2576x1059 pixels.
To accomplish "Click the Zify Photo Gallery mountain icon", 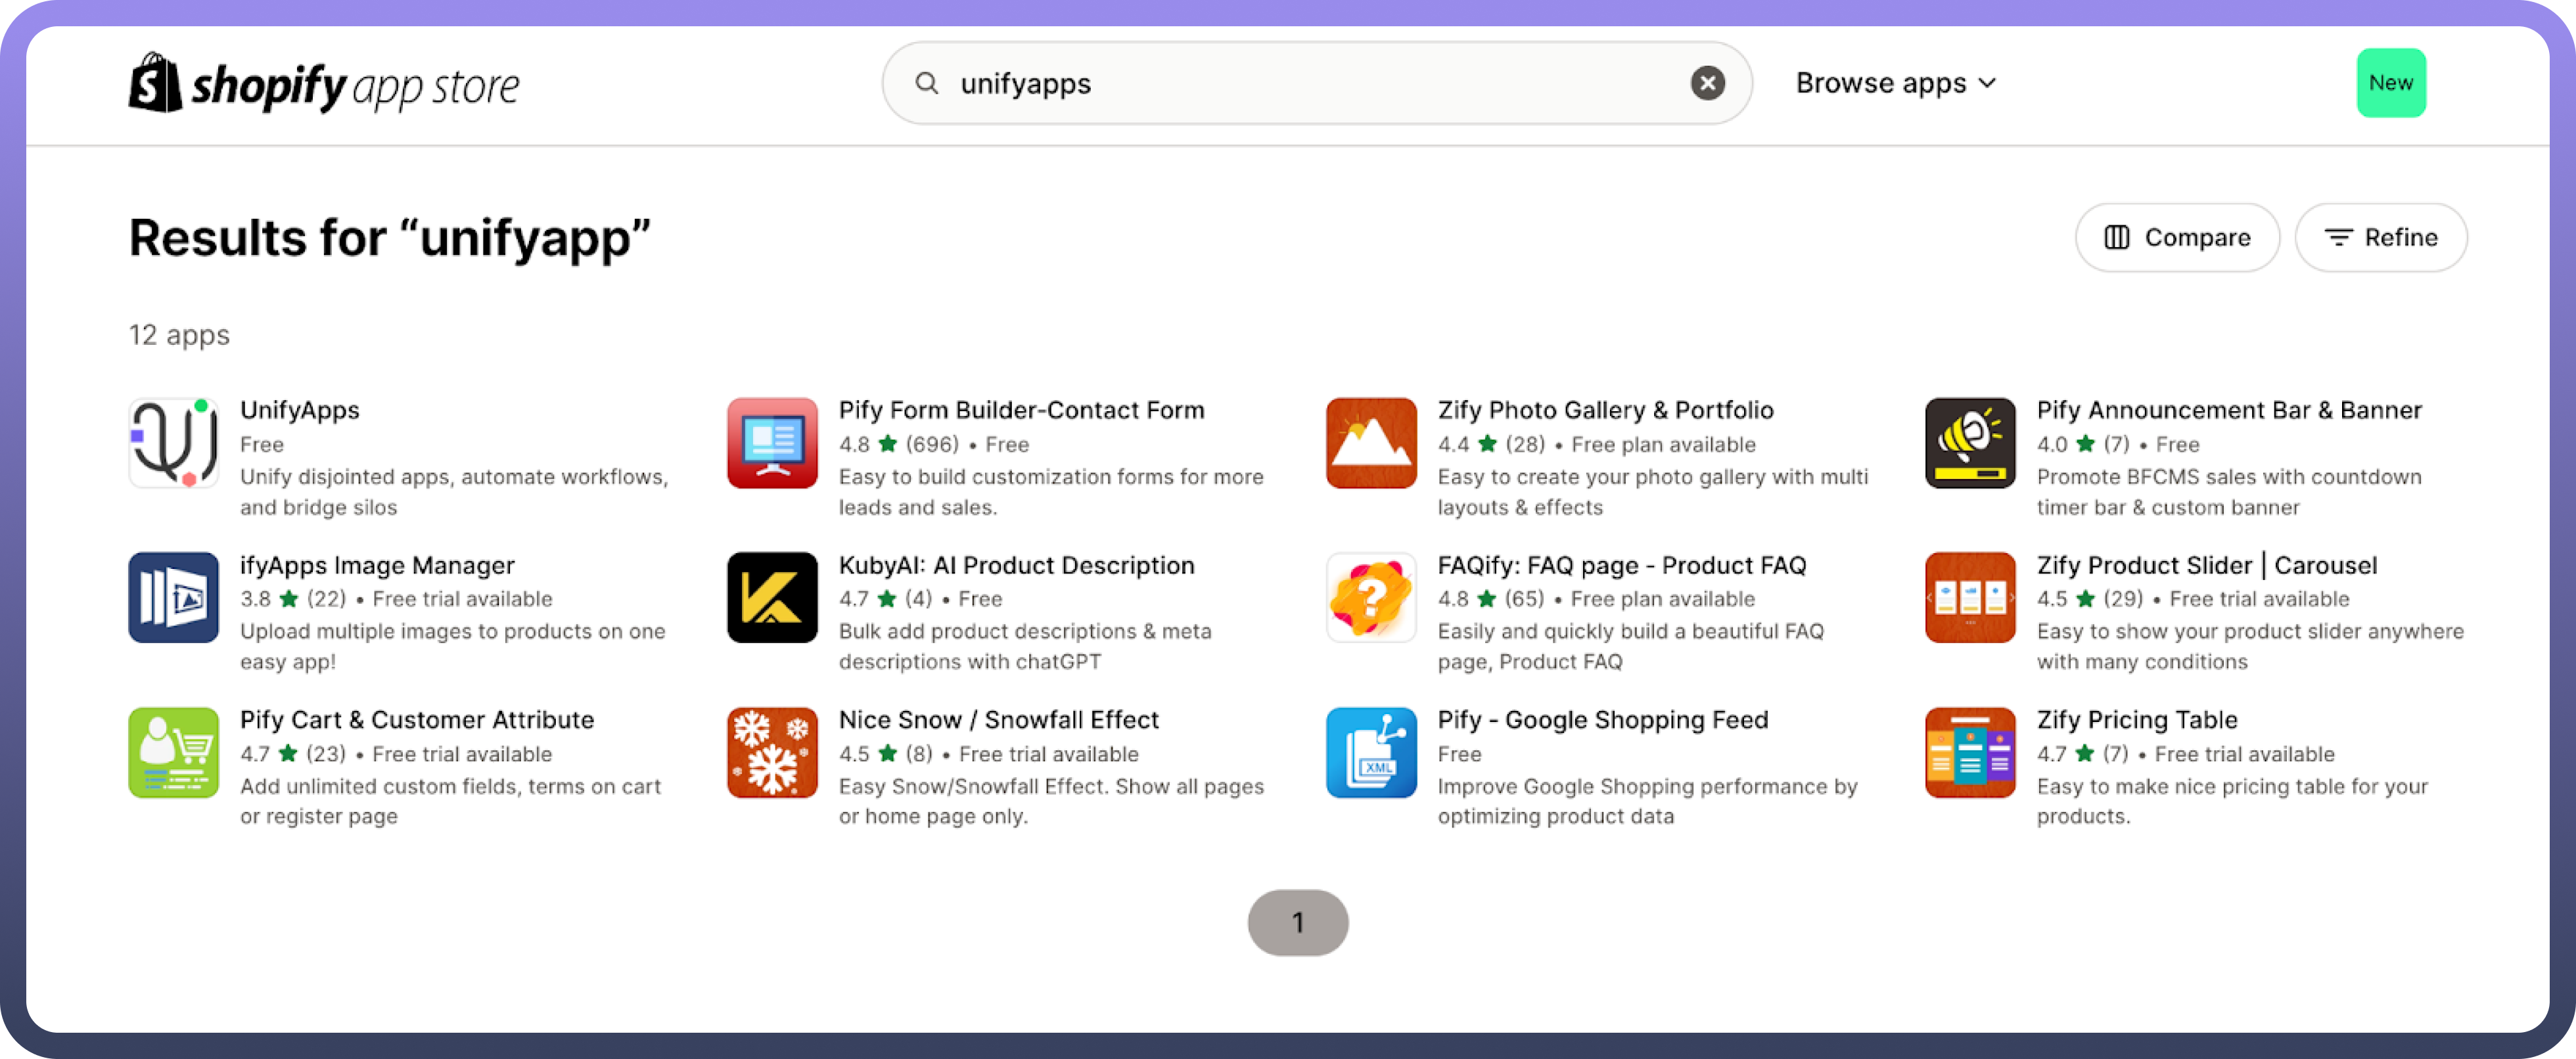I will (1371, 443).
